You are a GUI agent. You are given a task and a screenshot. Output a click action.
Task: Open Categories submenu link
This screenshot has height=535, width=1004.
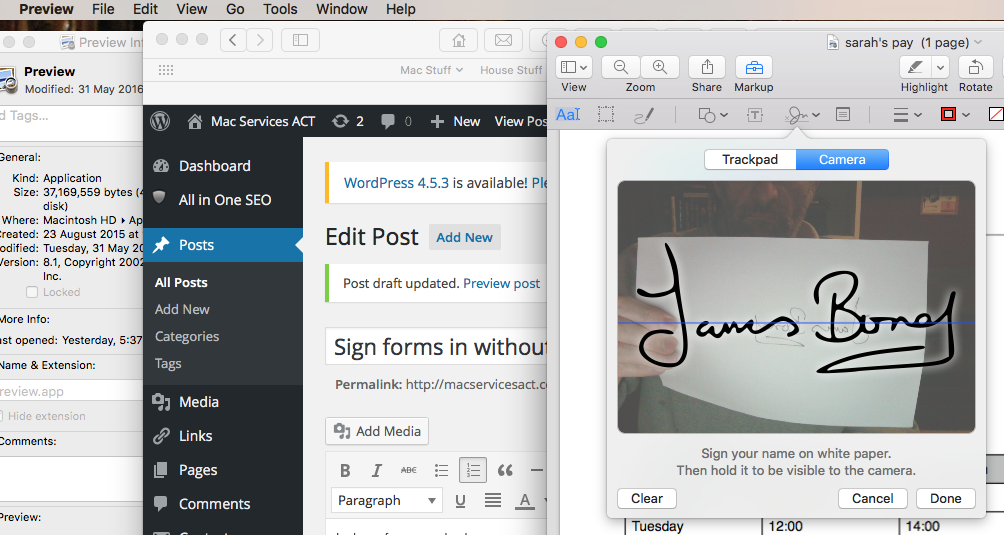(x=186, y=336)
